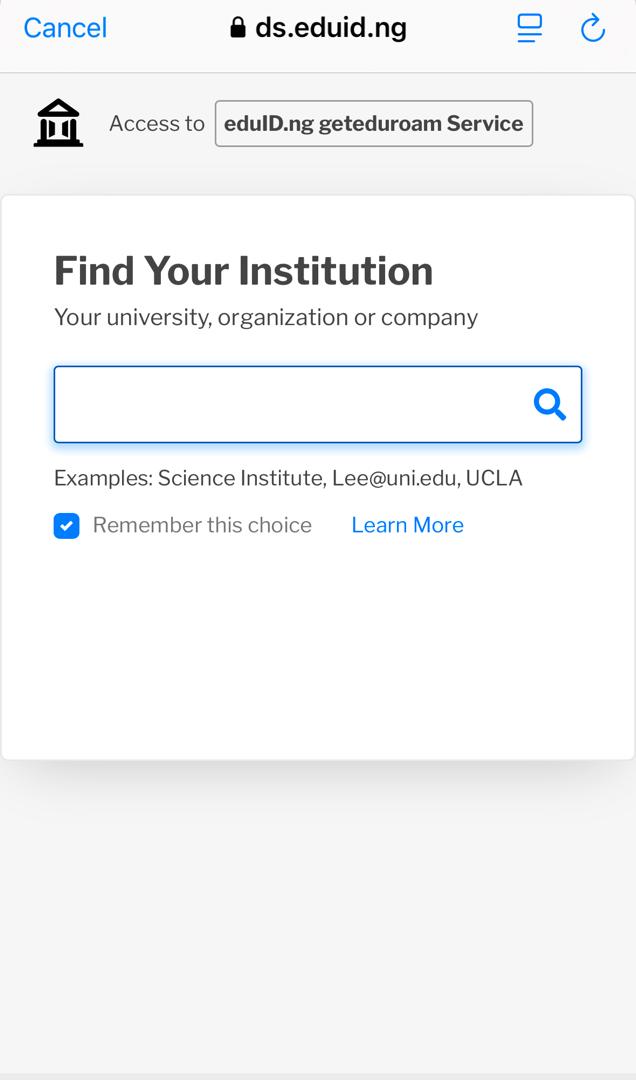
Task: Tap the address bar showing ds.eduid.ng
Action: coord(320,27)
